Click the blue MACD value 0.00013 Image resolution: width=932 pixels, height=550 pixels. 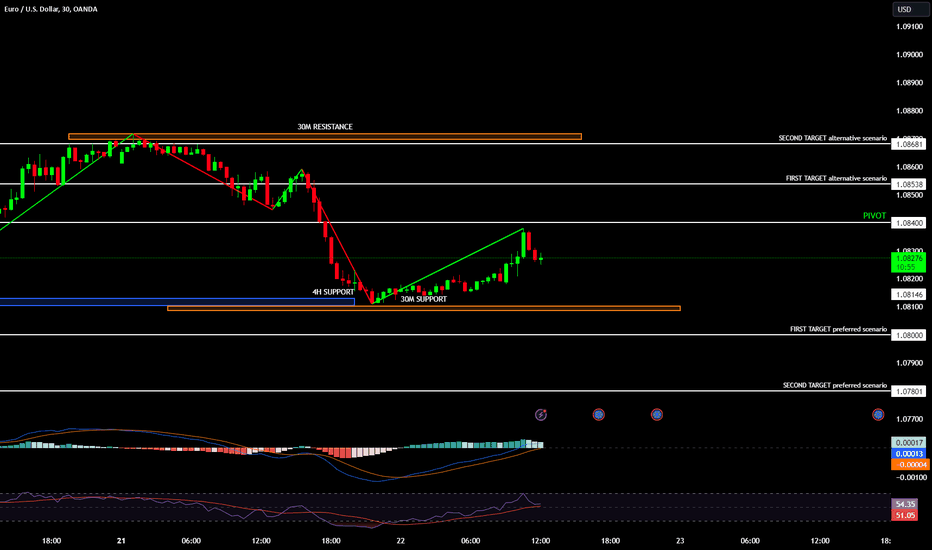click(x=909, y=454)
